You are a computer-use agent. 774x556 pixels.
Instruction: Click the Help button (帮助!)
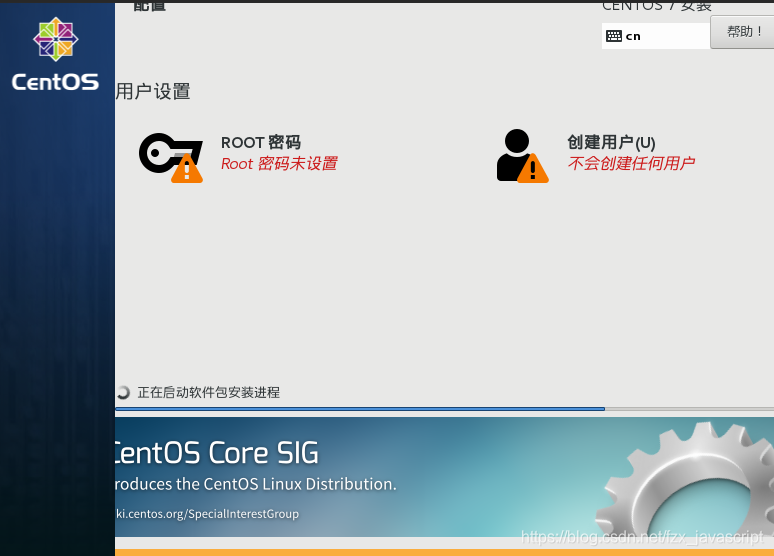(742, 32)
